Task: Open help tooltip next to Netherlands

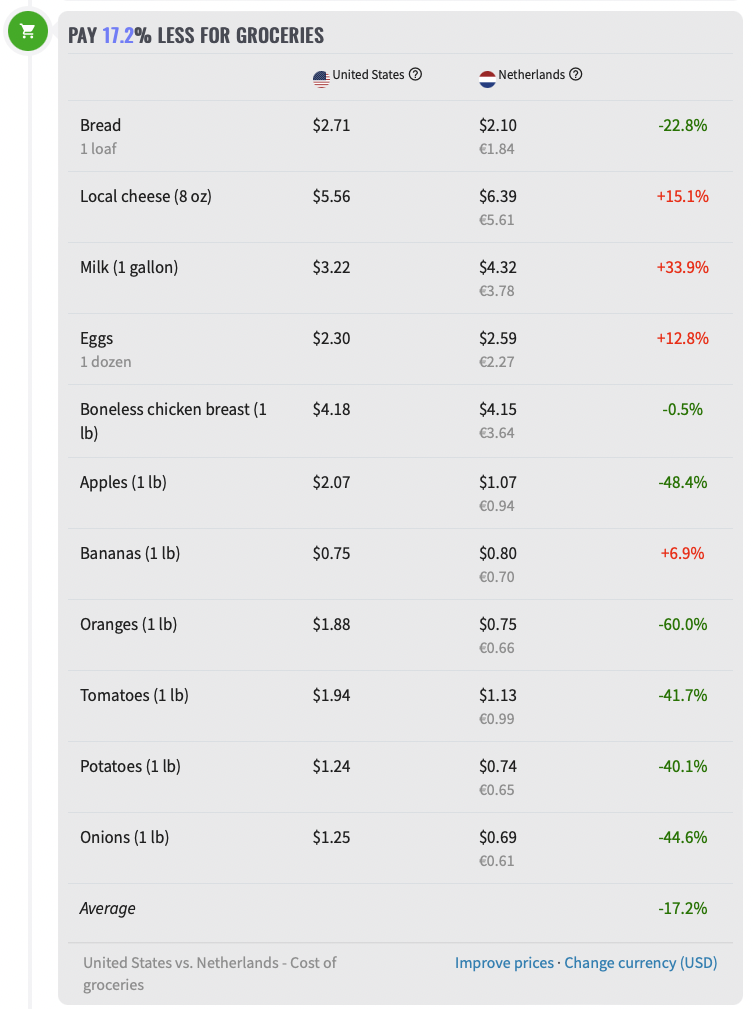Action: click(x=575, y=75)
